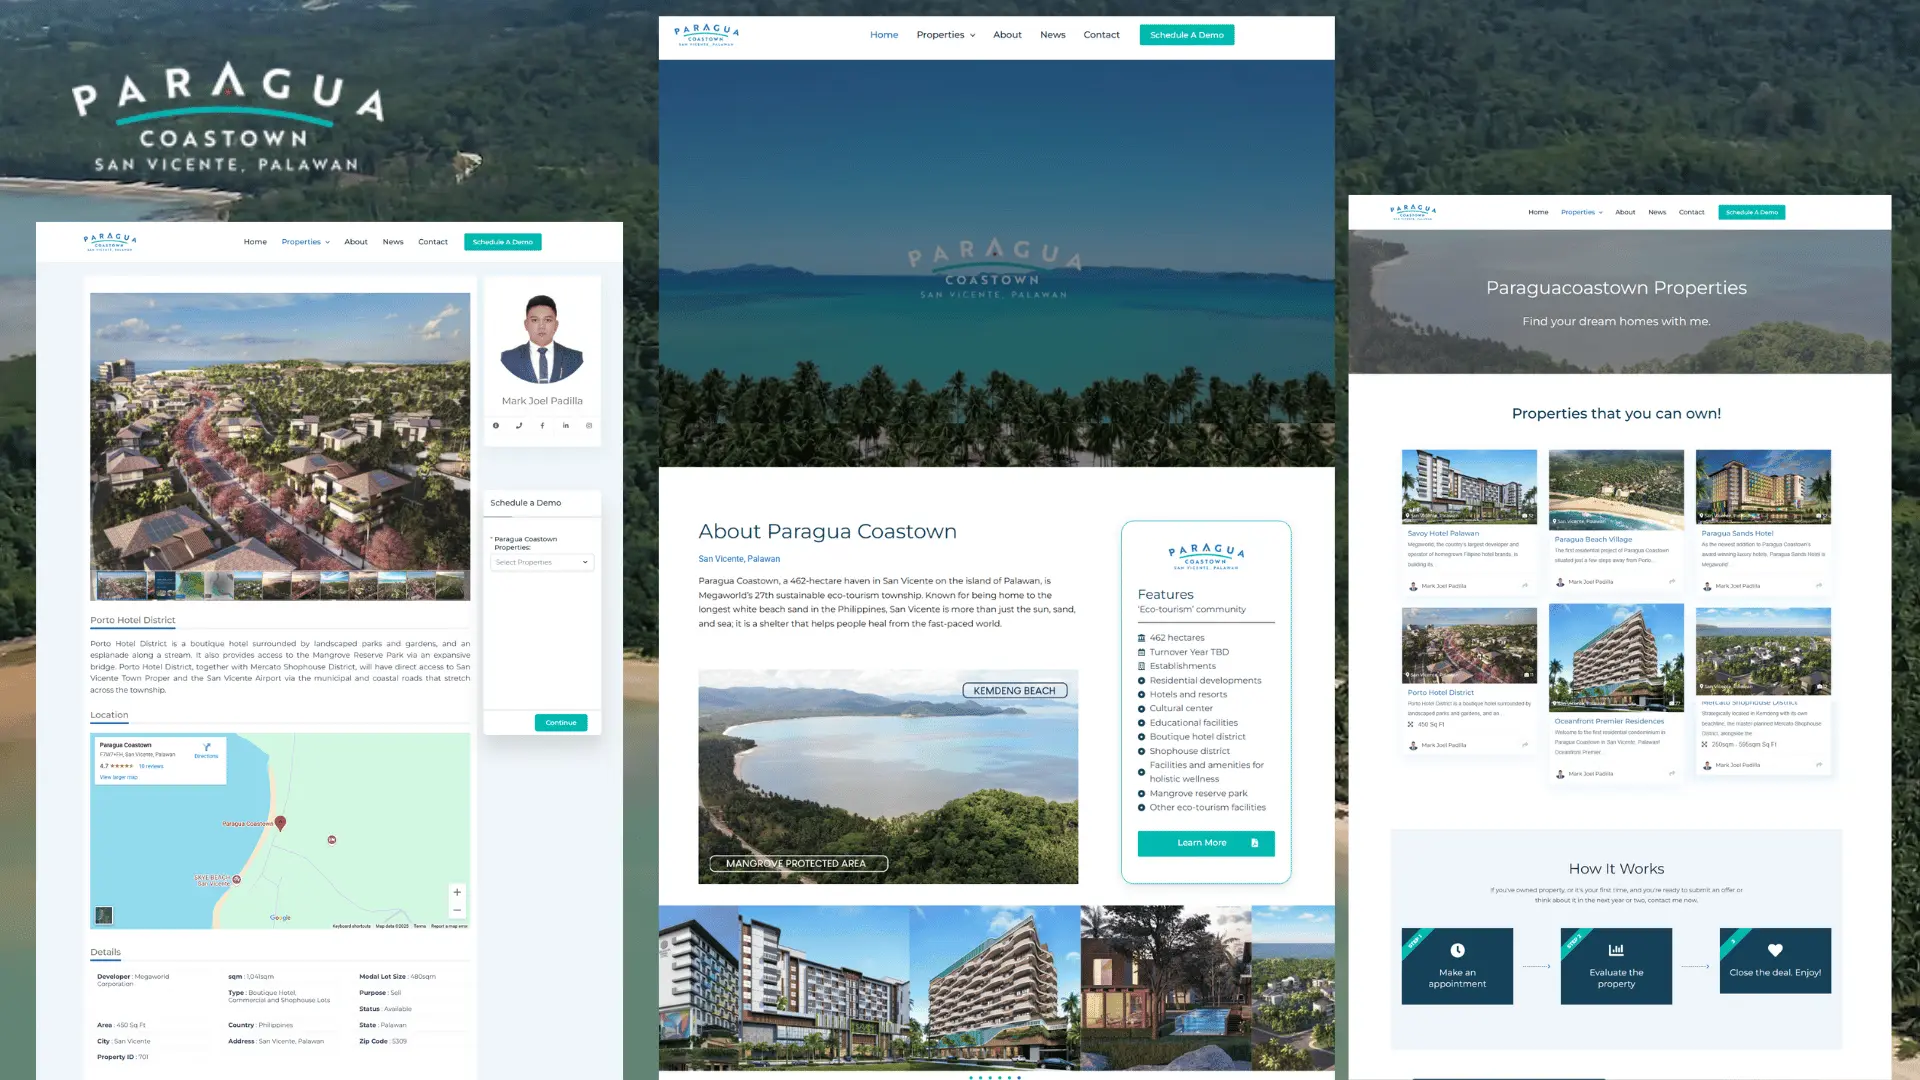Click the Make an appointment step card

[1457, 966]
